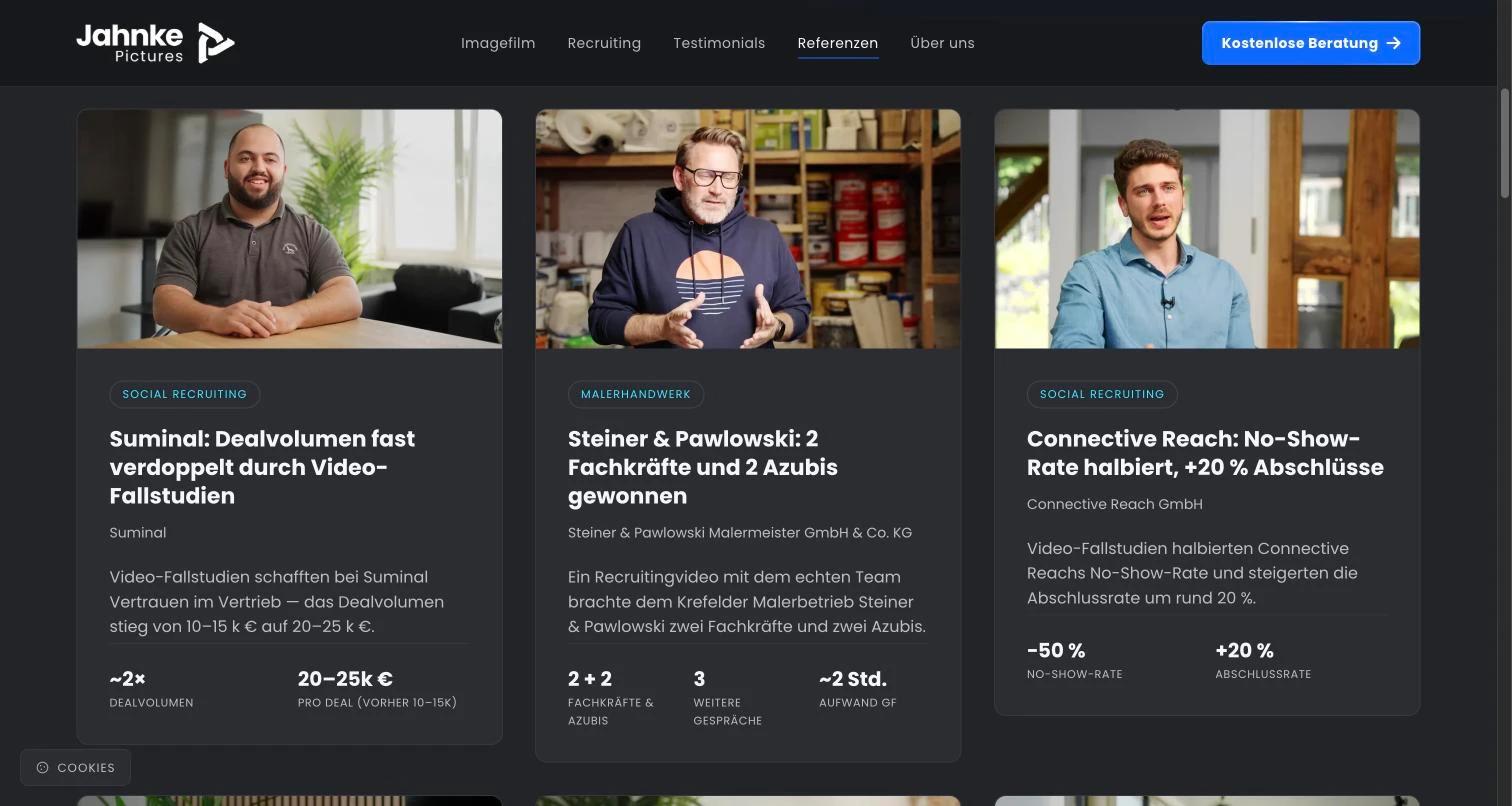Open the Suminal case study thumbnail
This screenshot has height=806, width=1512.
290,229
